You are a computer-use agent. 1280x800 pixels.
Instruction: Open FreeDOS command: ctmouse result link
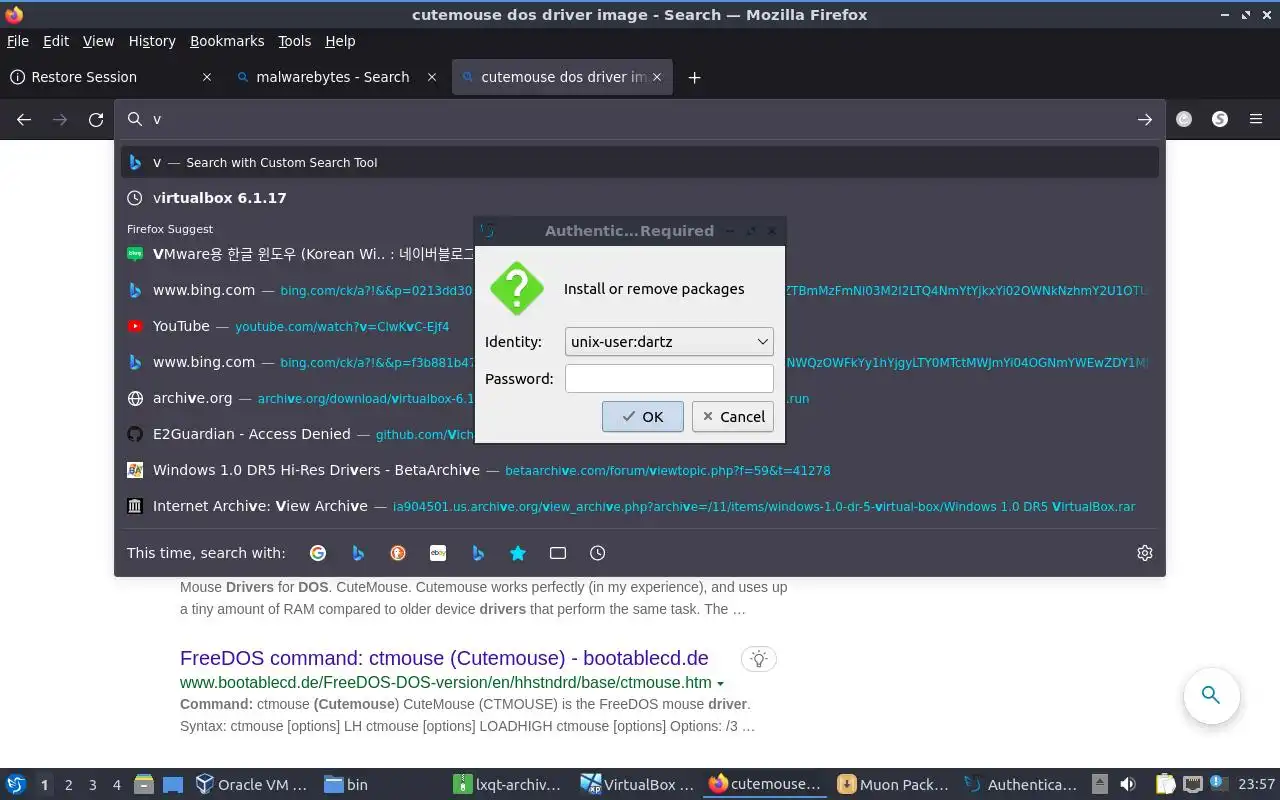coord(444,658)
